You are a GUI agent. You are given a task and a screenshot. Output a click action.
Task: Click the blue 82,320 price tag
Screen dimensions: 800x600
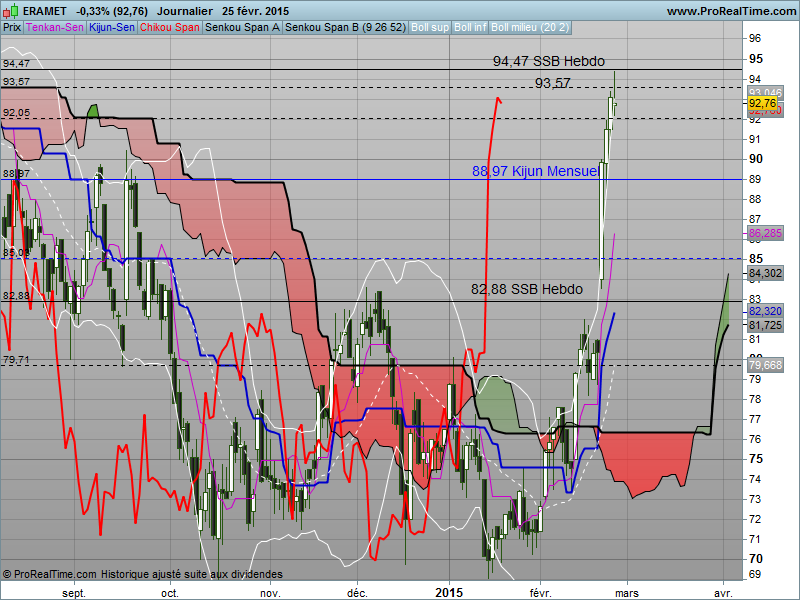click(x=765, y=311)
